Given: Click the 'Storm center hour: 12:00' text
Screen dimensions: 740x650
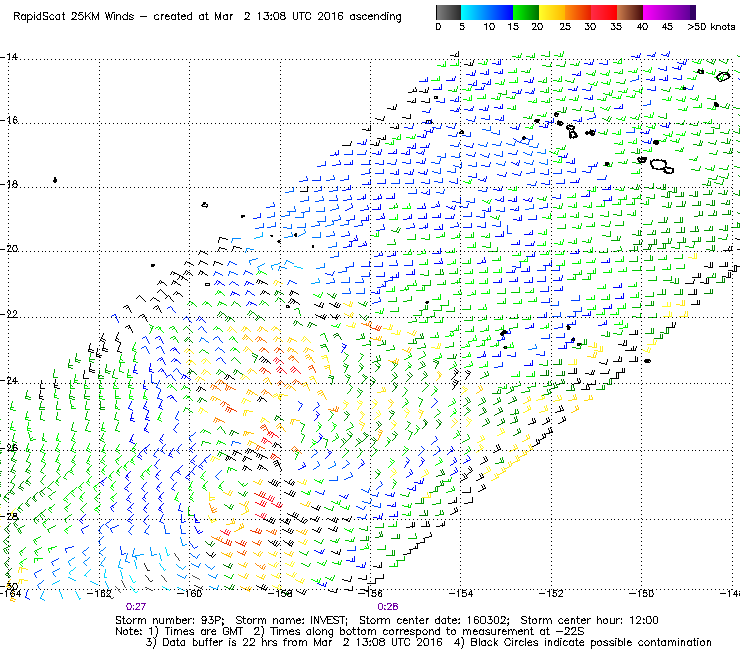Looking at the screenshot, I should (x=589, y=620).
